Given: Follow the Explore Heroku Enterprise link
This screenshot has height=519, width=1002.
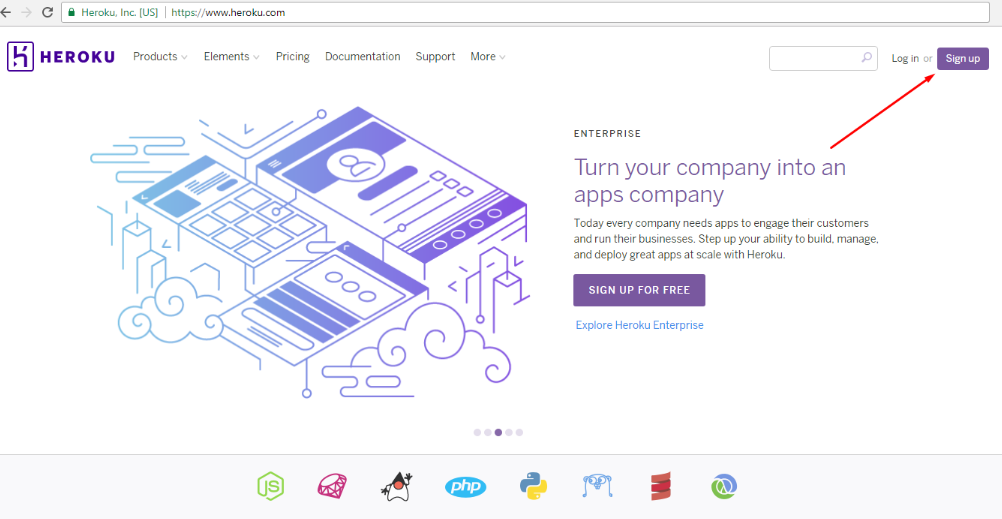Looking at the screenshot, I should [x=640, y=325].
